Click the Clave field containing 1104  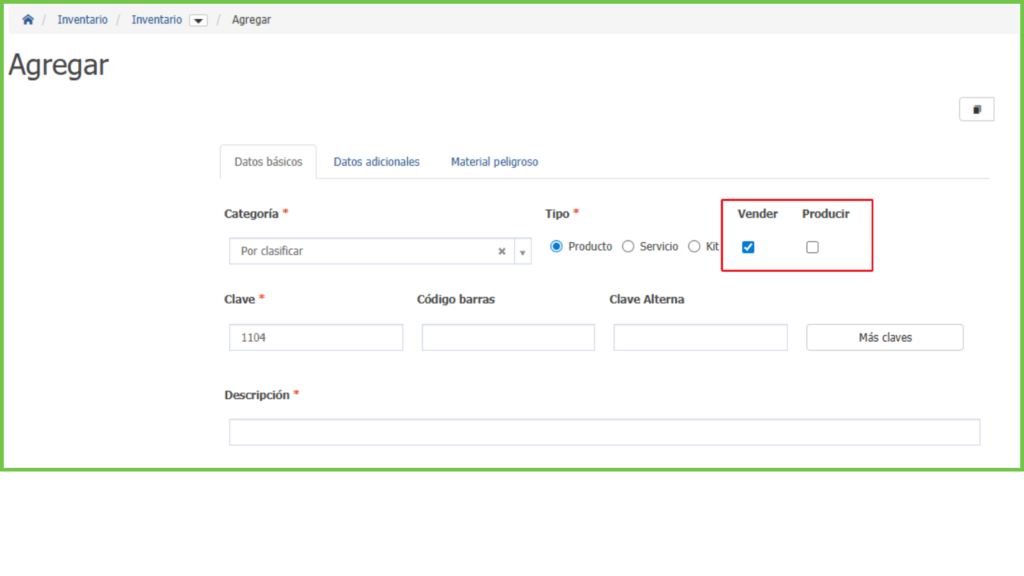tap(316, 338)
